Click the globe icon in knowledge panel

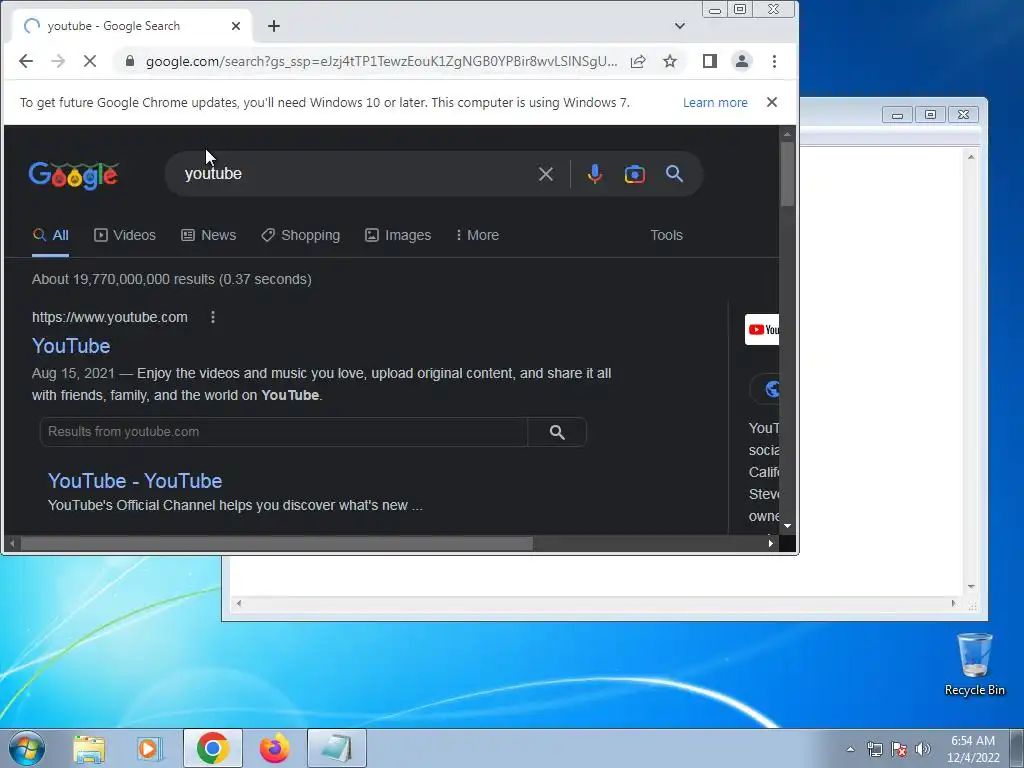tap(771, 389)
